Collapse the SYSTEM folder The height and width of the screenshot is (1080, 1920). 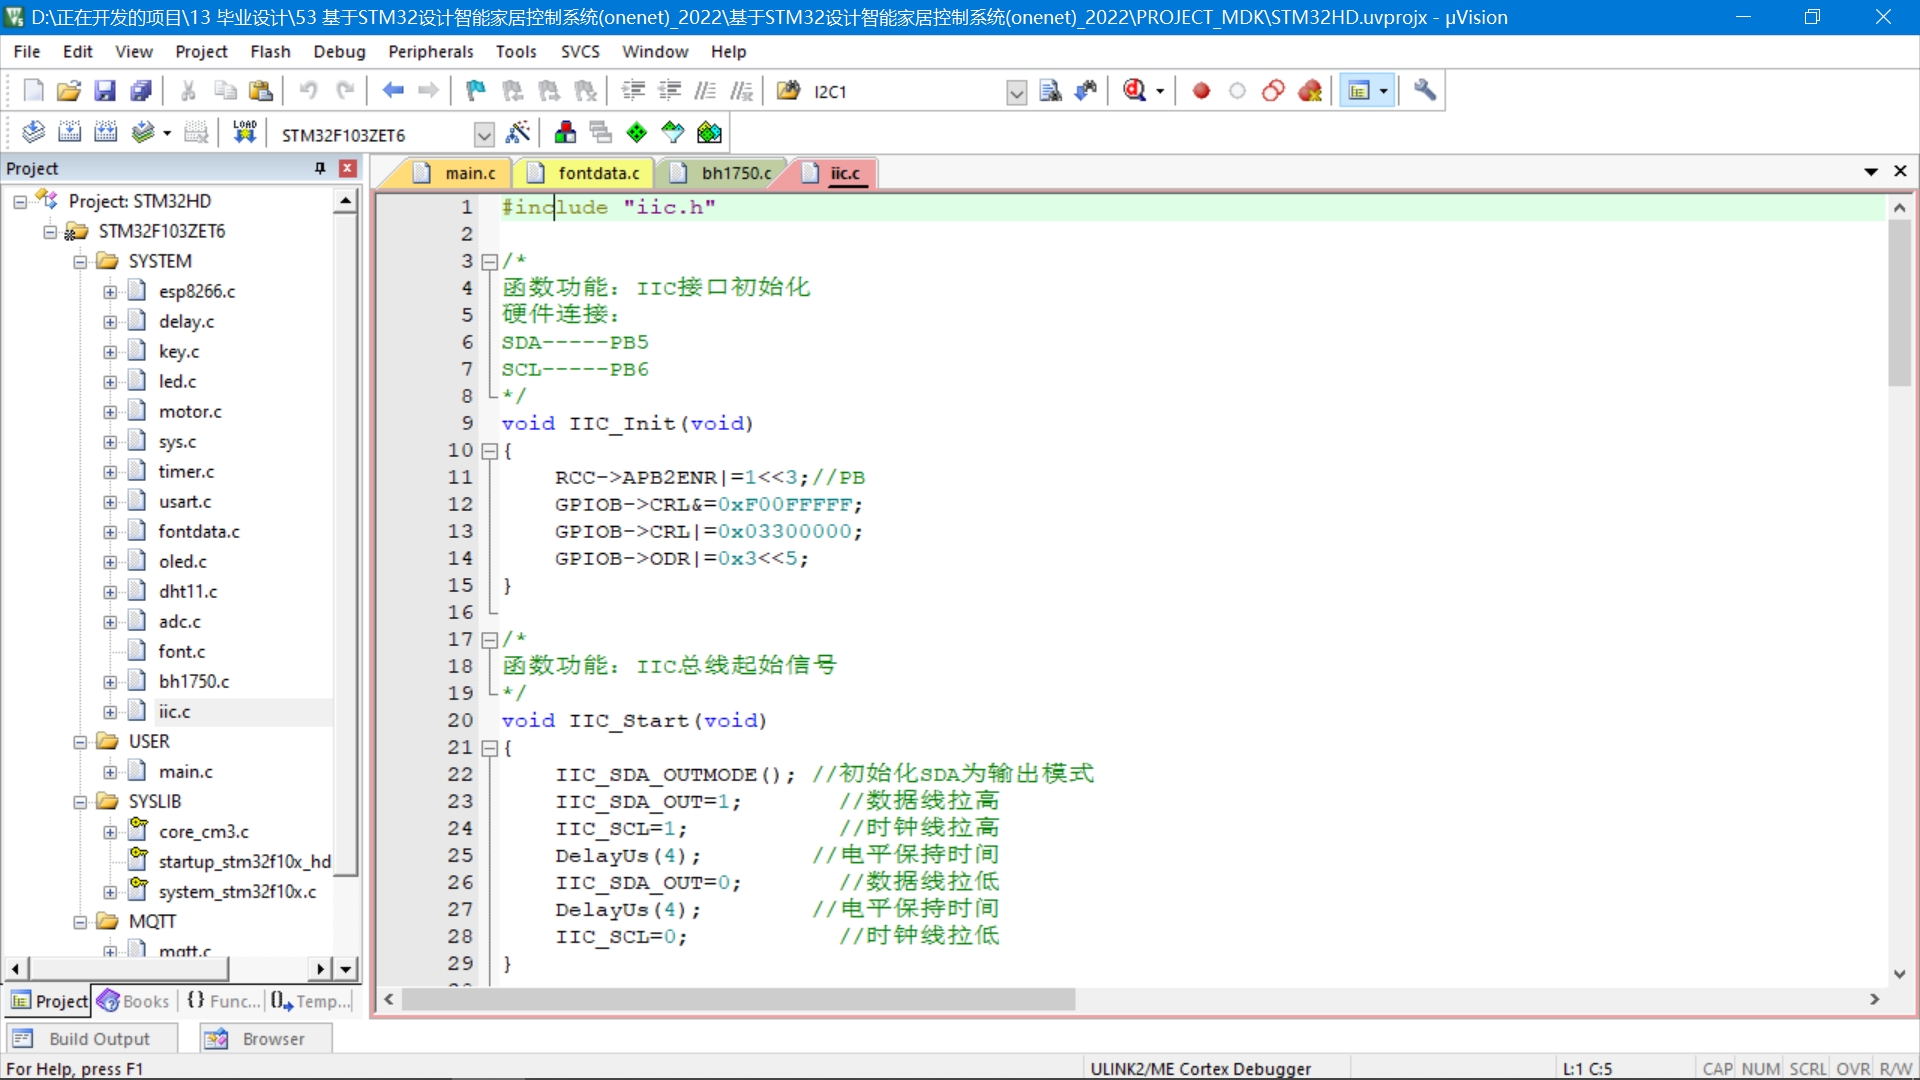[80, 262]
